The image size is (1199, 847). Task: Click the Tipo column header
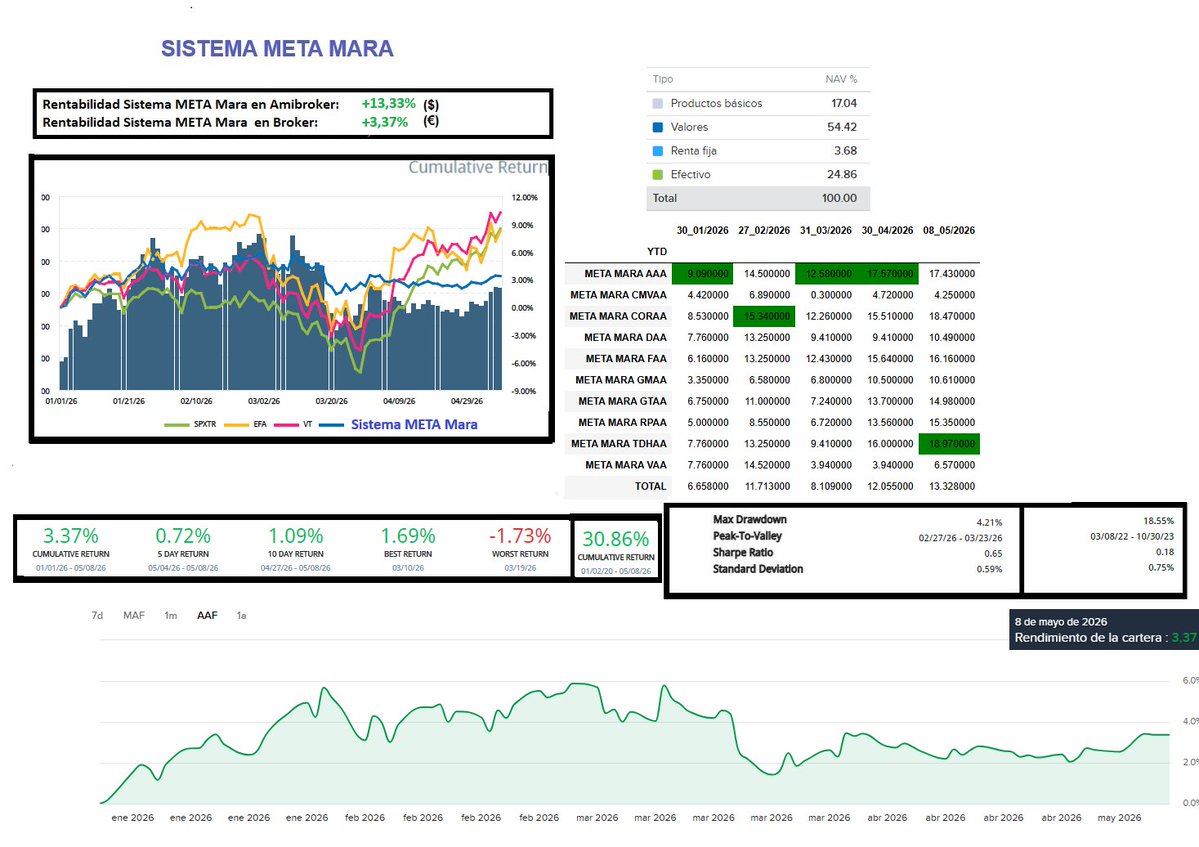click(663, 79)
